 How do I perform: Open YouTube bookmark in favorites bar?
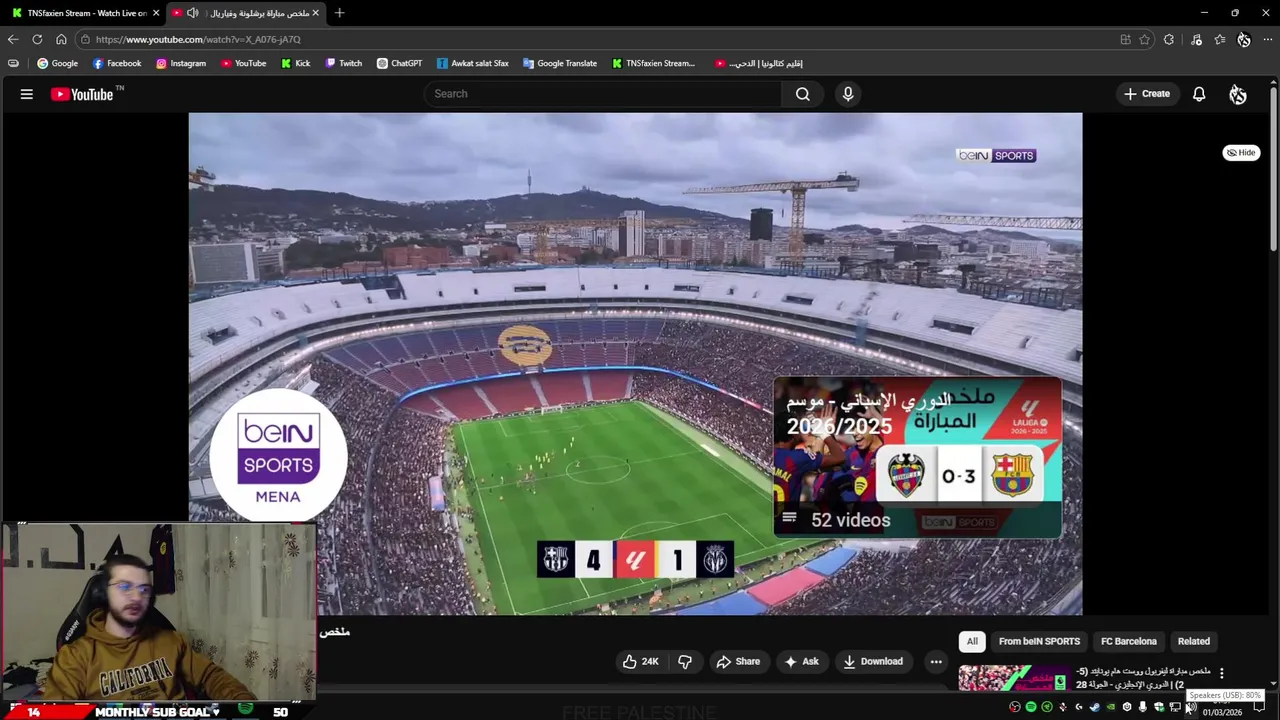click(243, 63)
